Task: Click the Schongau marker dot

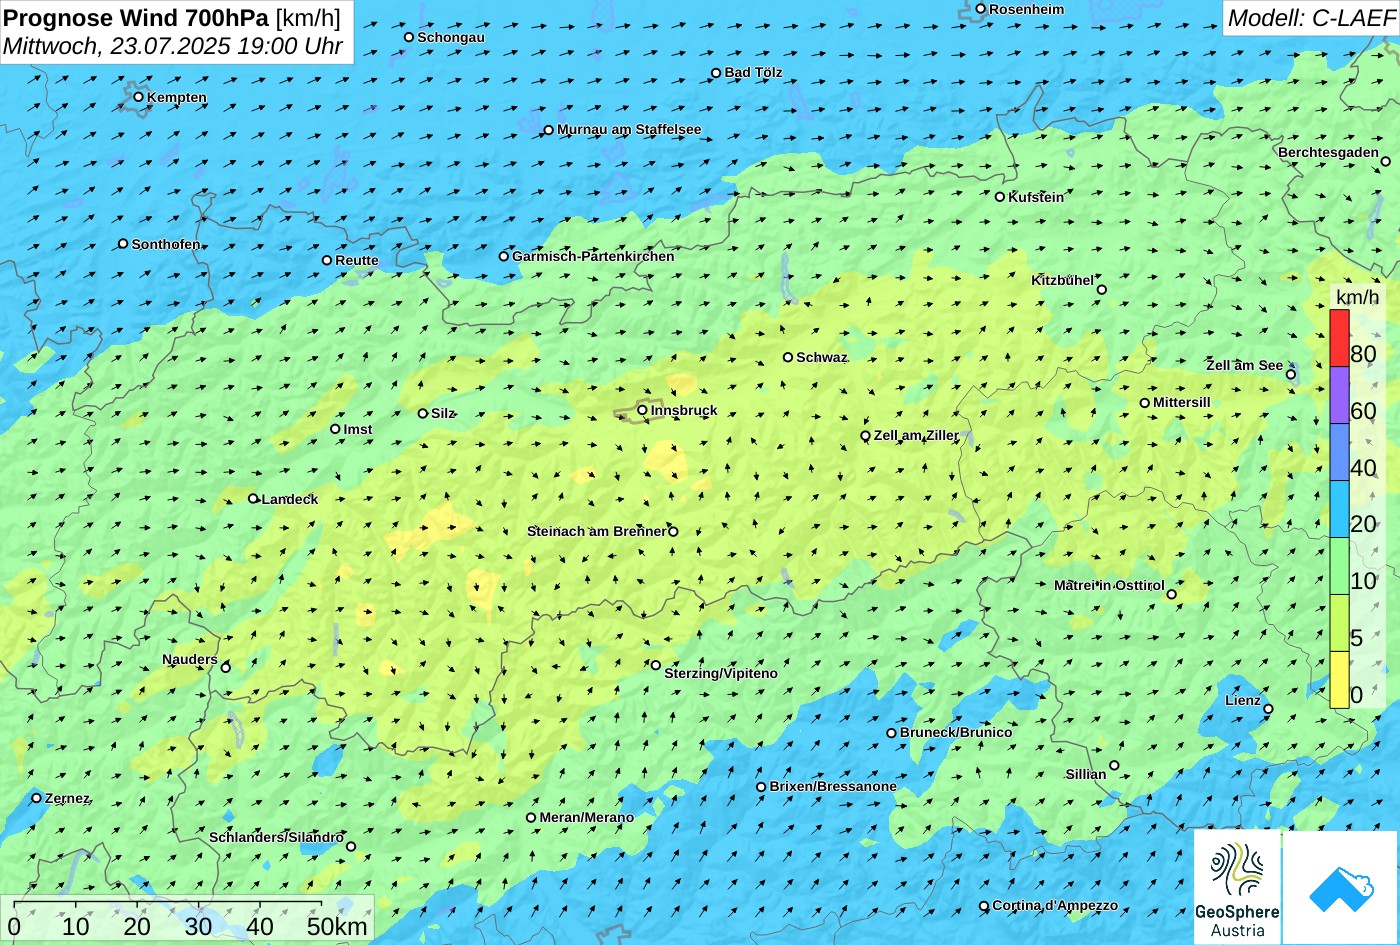Action: point(409,37)
